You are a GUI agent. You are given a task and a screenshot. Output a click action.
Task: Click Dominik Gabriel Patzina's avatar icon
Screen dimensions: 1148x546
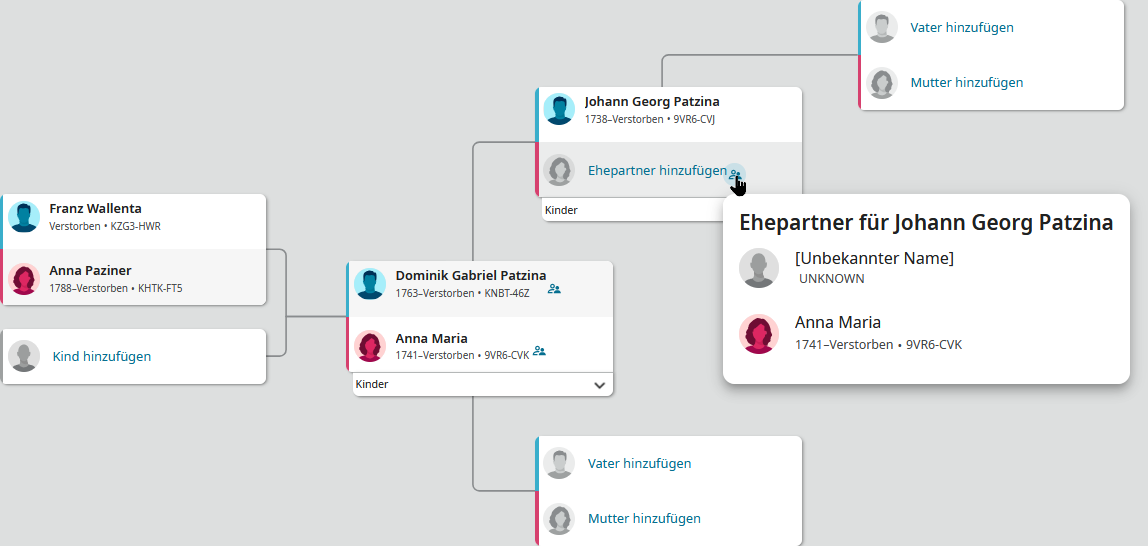(370, 284)
